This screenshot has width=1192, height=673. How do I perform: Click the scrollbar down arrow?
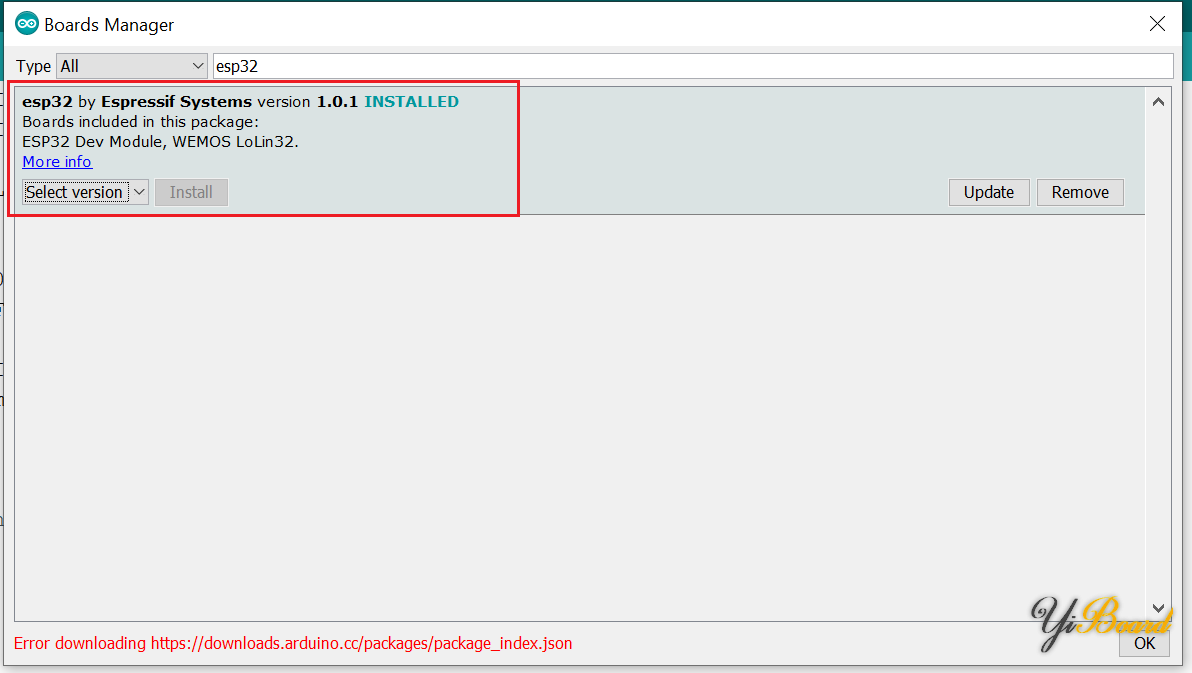pos(1158,608)
